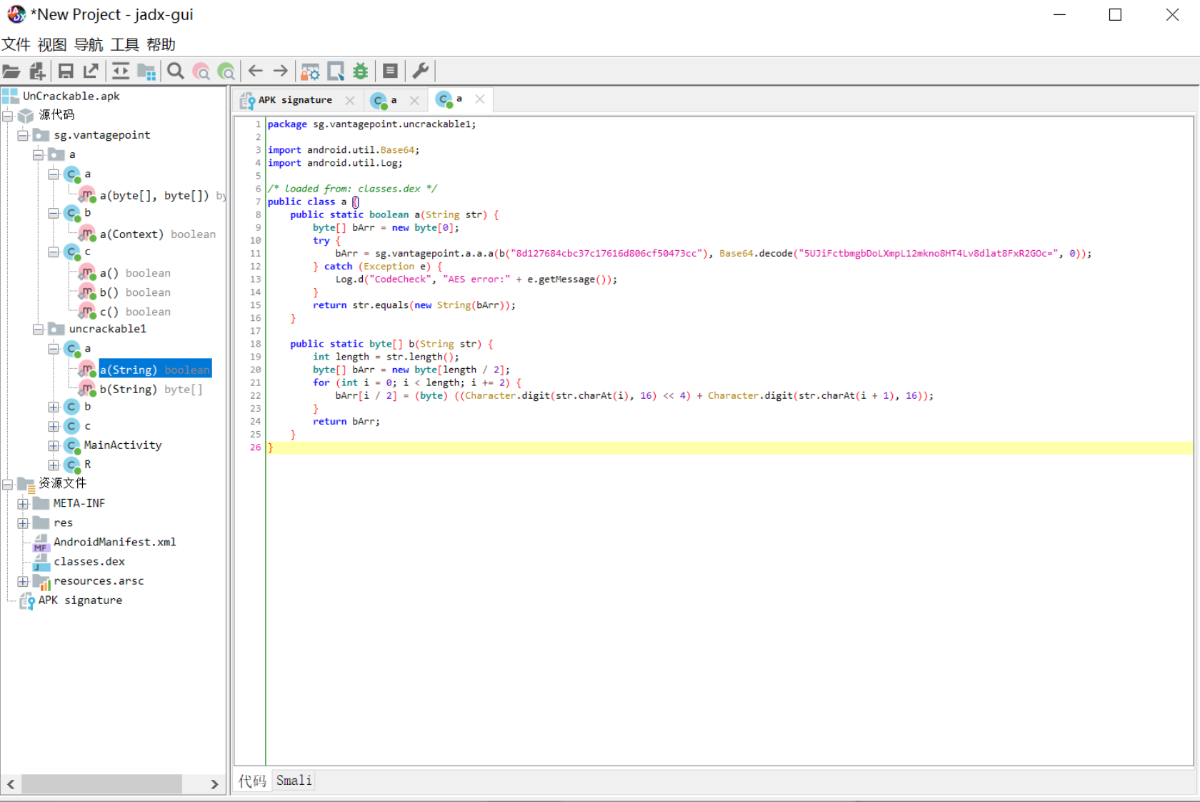Screen dimensions: 1200x802
Task: Open preferences with the wrench icon
Action: click(x=421, y=71)
